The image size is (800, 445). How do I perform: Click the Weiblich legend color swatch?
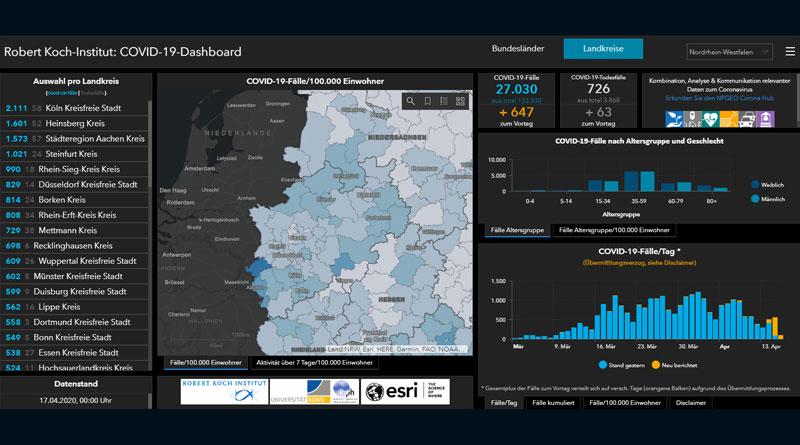(x=752, y=184)
